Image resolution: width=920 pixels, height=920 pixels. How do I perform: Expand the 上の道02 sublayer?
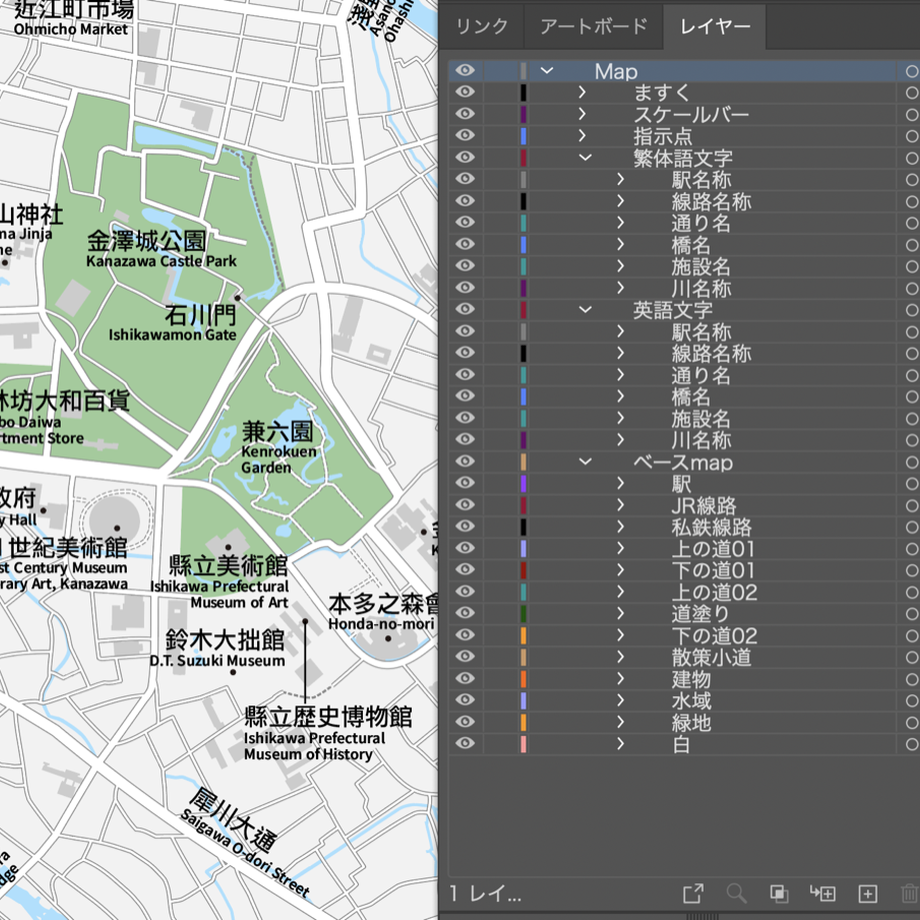(x=621, y=591)
